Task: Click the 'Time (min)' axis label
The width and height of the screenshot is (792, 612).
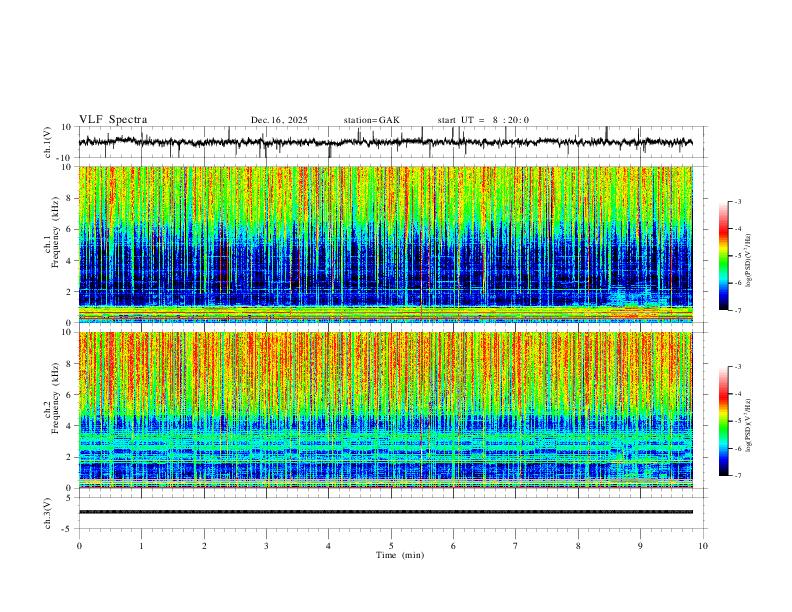Action: 400,555
